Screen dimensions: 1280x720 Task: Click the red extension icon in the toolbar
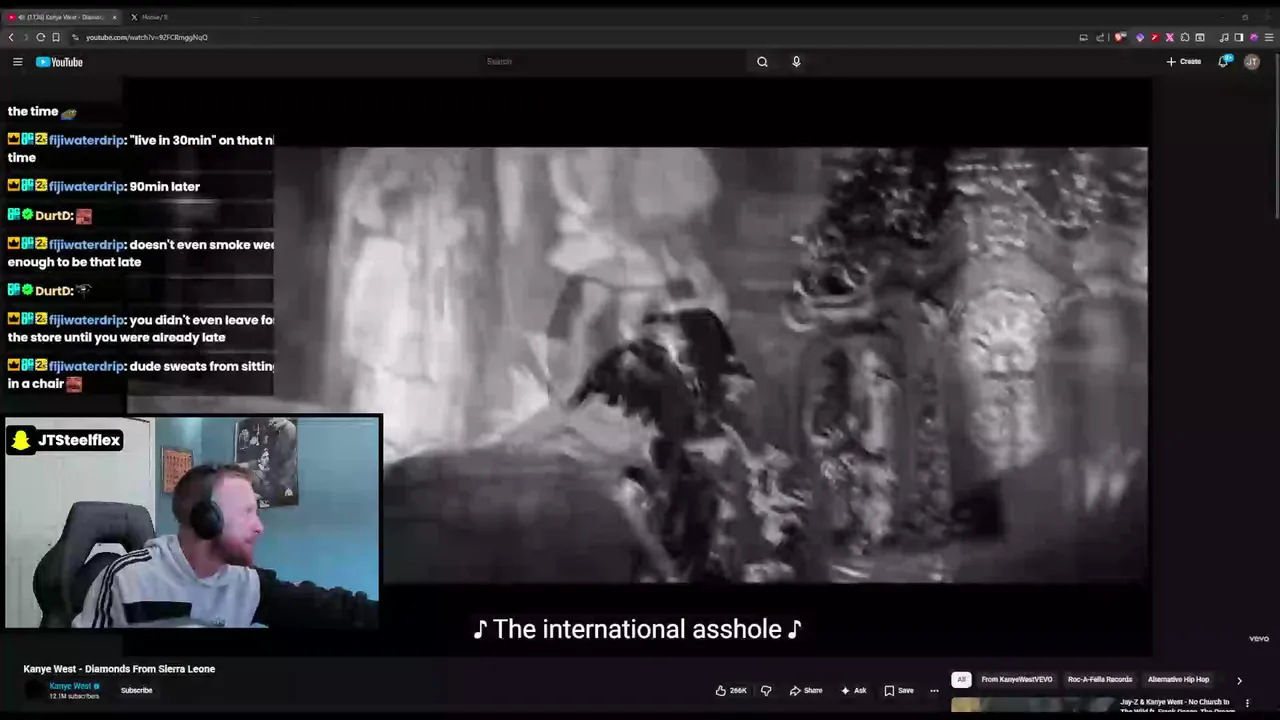1155,37
